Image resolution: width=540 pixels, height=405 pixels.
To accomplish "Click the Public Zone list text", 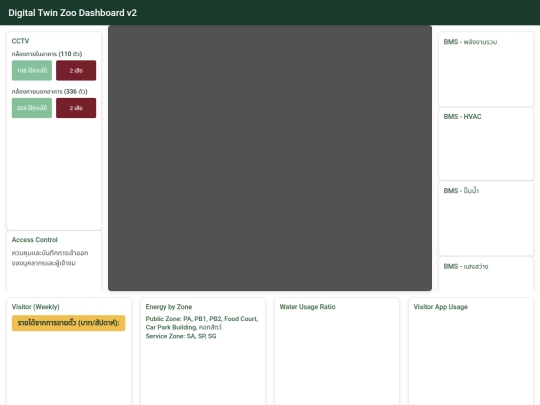I will [202, 323].
